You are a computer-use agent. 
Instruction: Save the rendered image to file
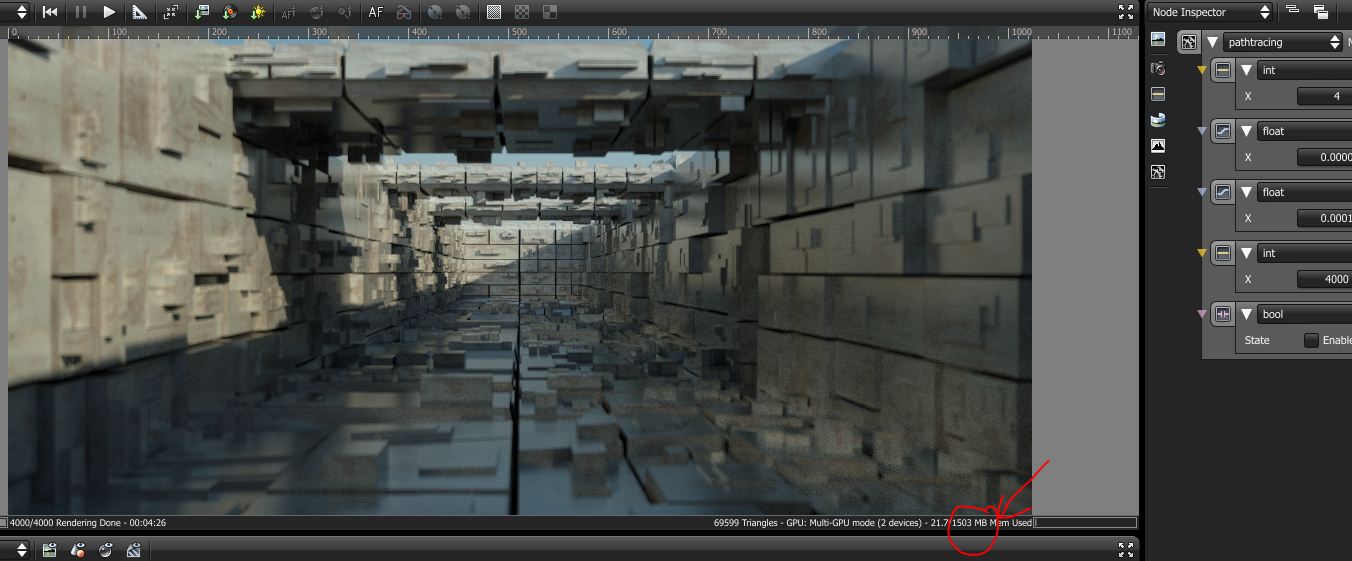click(x=203, y=12)
